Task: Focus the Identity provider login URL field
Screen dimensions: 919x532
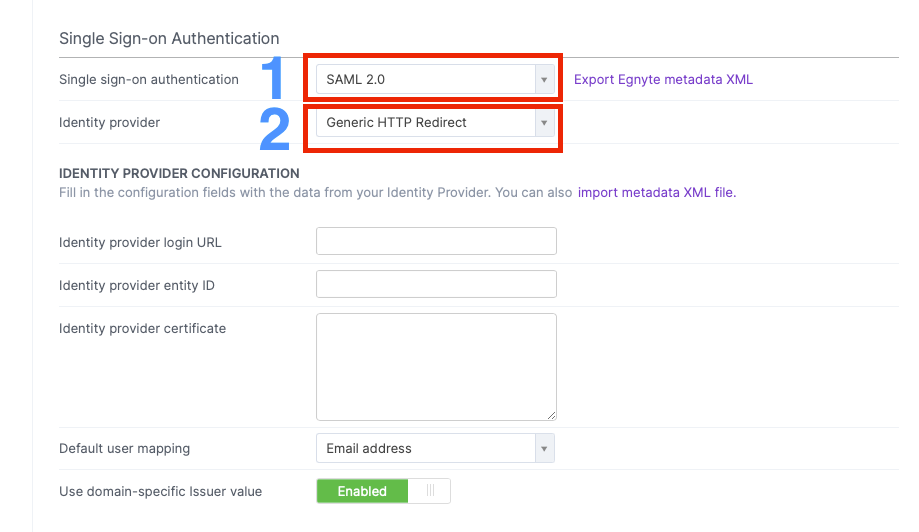Action: (436, 241)
